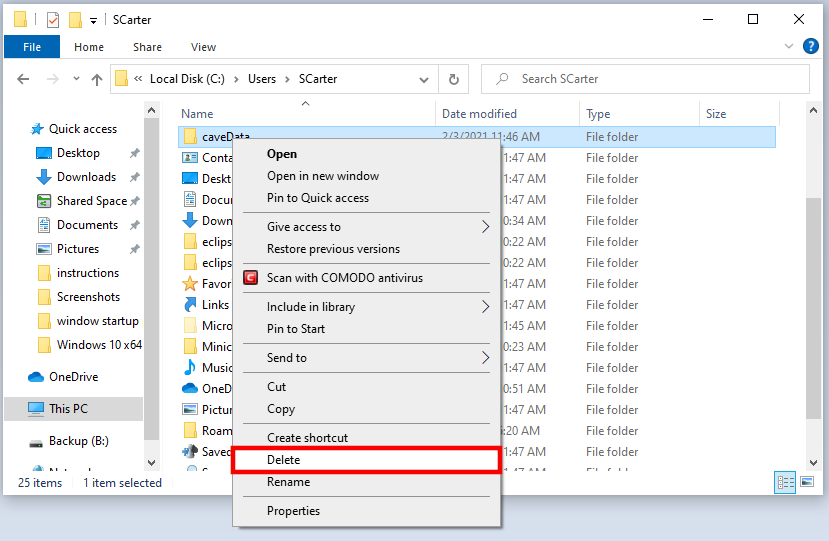This screenshot has width=829, height=541.
Task: Choose Pin to Quick access
Action: pyautogui.click(x=366, y=198)
